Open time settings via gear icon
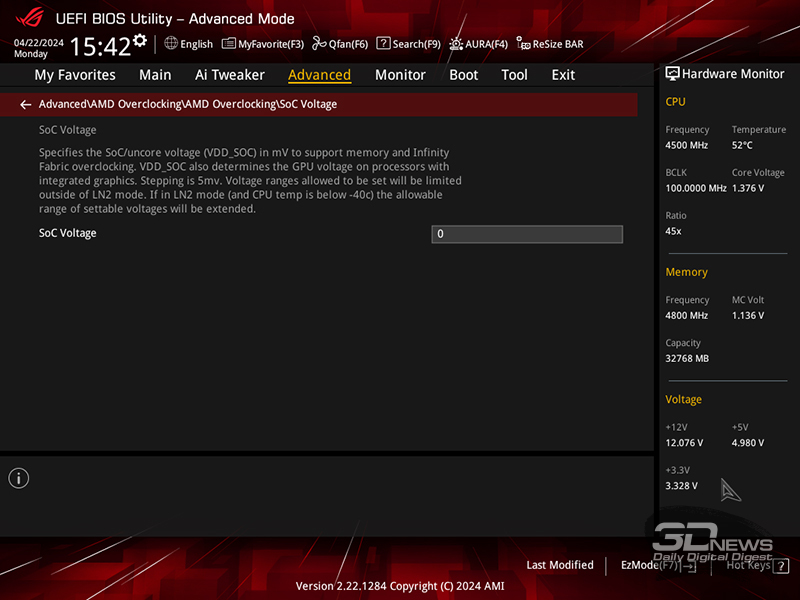 click(x=140, y=41)
